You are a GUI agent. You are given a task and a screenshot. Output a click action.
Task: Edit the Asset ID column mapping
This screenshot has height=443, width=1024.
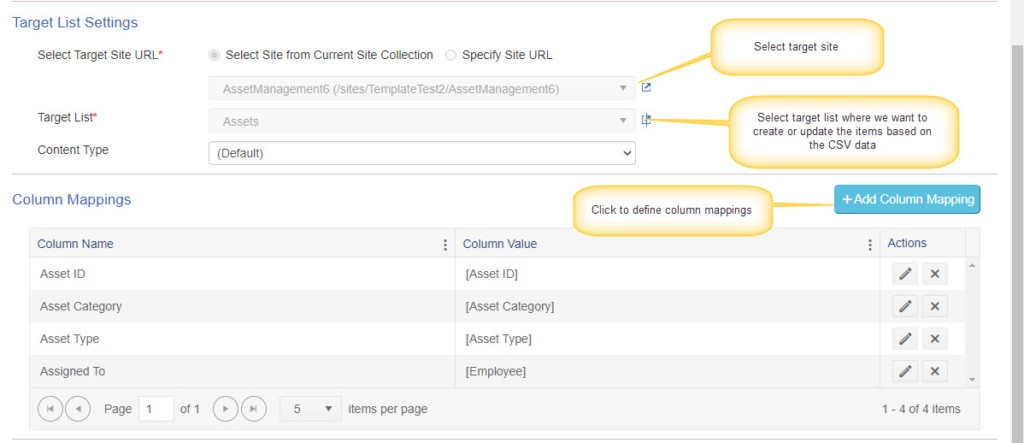click(904, 274)
